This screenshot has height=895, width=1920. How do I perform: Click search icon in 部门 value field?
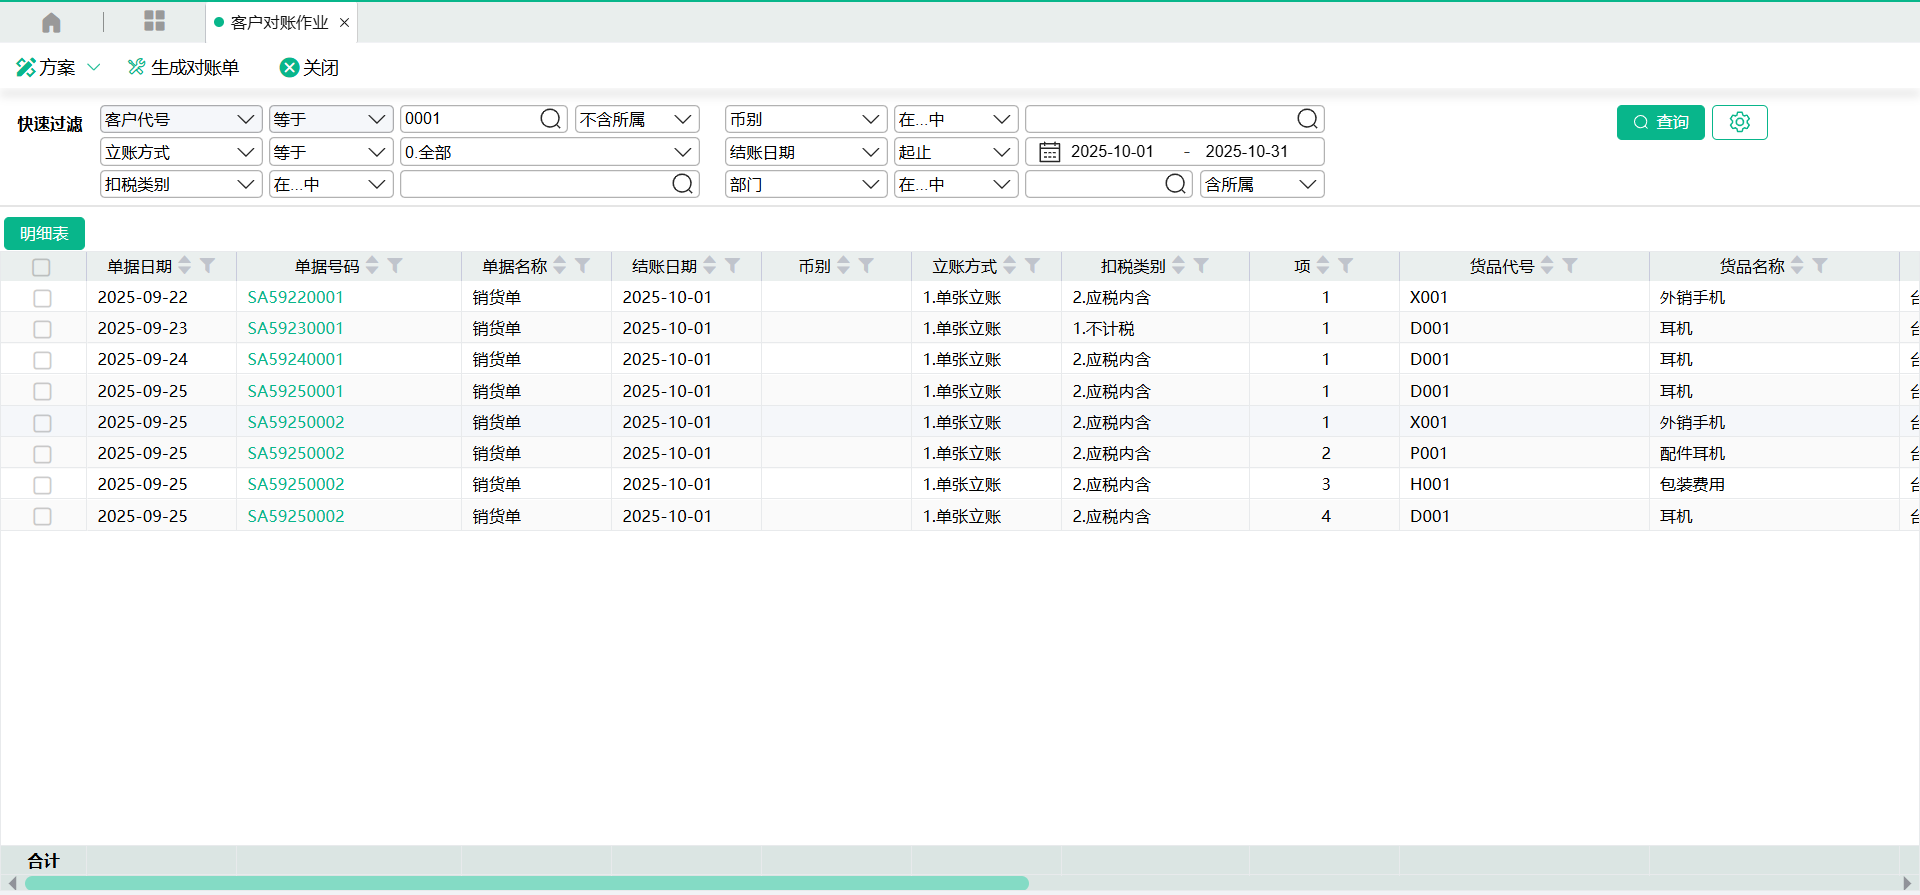pos(1175,184)
